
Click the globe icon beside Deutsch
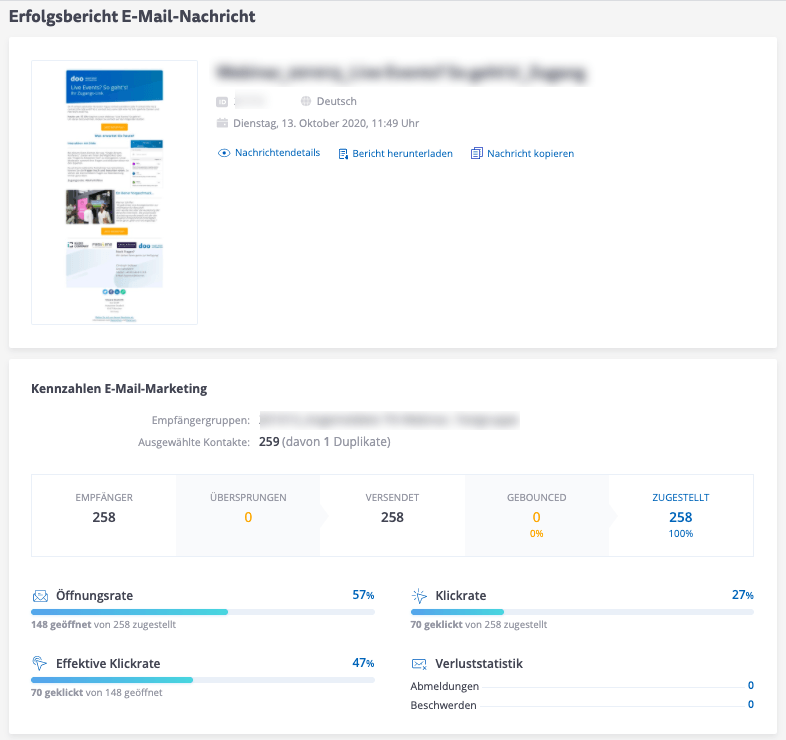click(306, 101)
